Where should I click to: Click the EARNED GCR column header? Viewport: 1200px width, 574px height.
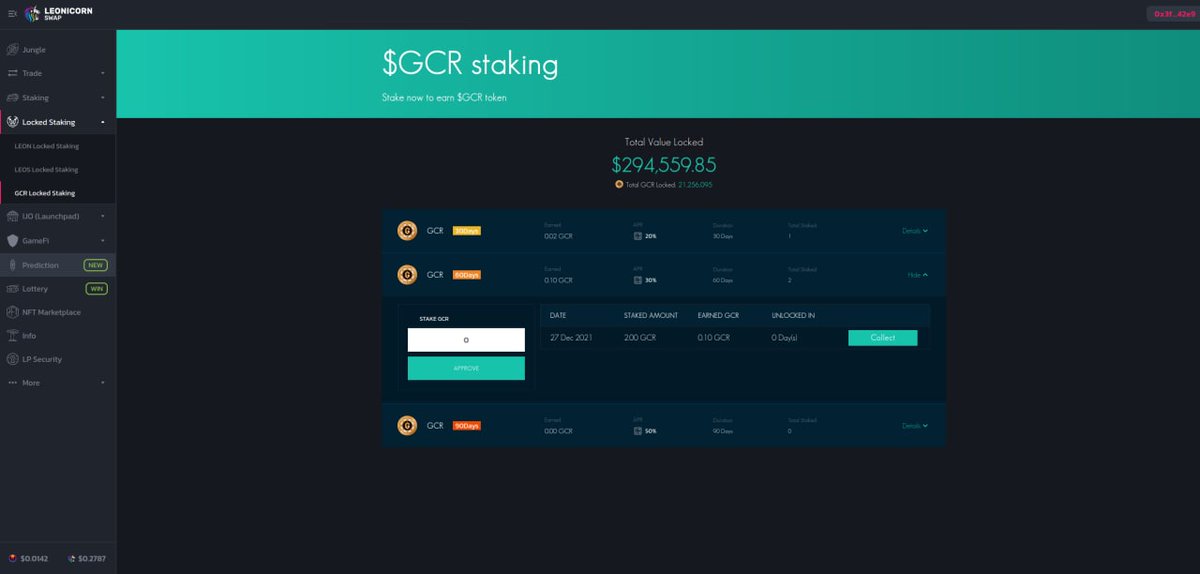click(718, 315)
